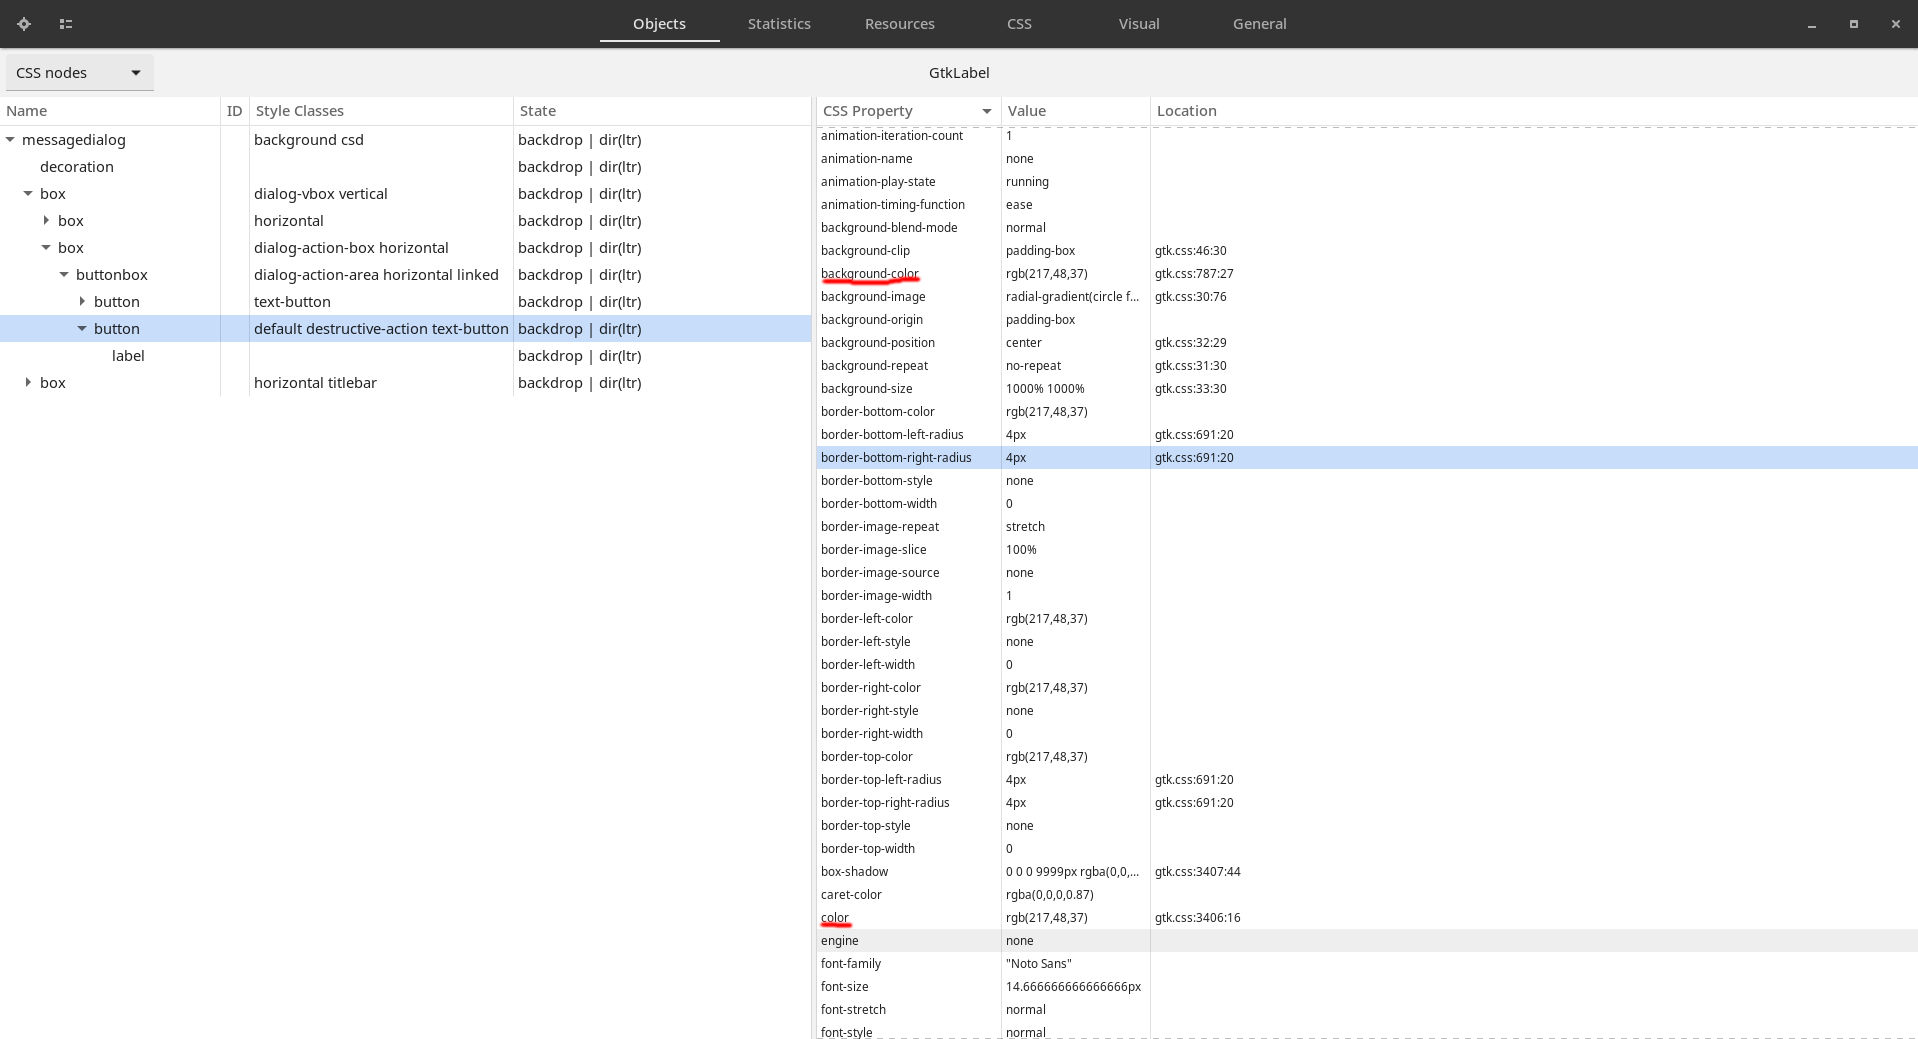Click the CSS Property sort arrow
The image size is (1918, 1039).
986,111
